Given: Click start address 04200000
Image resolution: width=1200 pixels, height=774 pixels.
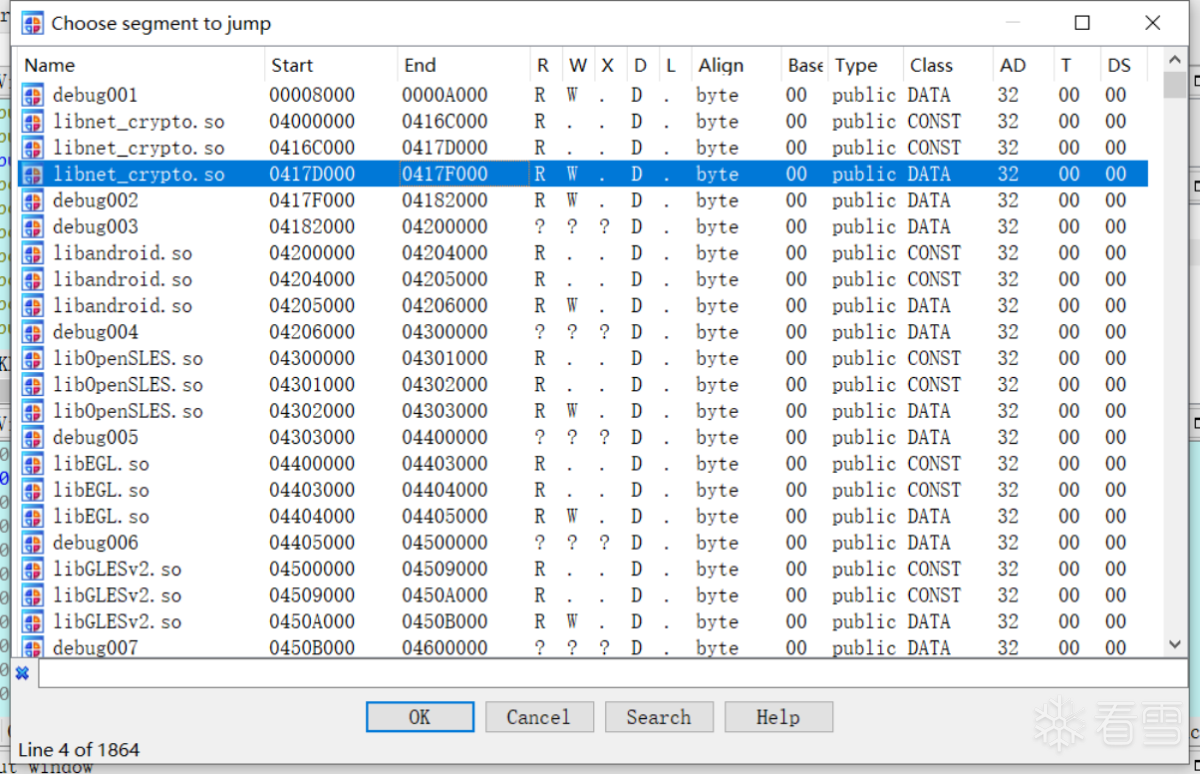Looking at the screenshot, I should coord(311,253).
